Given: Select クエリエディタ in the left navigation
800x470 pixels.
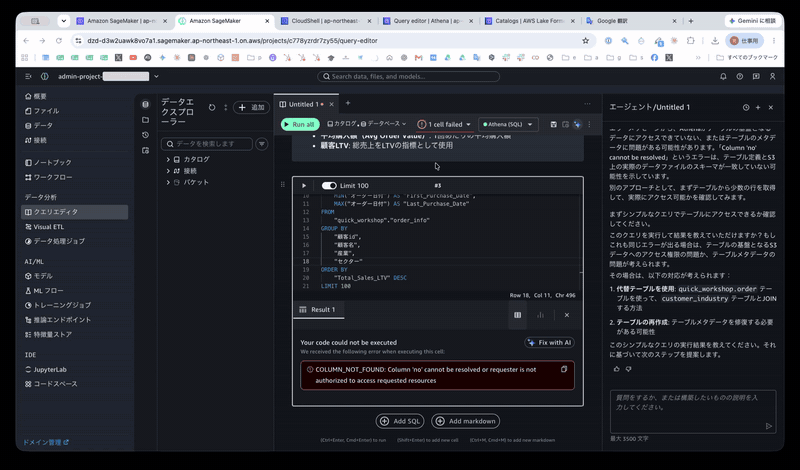Looking at the screenshot, I should pos(74,212).
